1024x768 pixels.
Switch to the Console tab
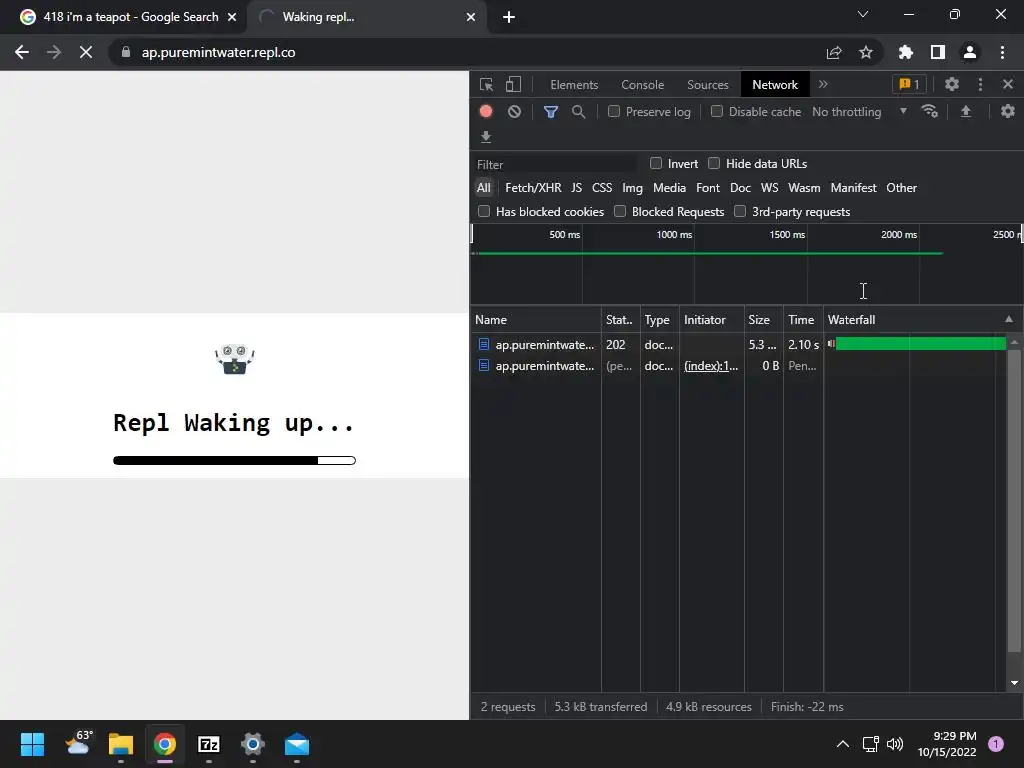(642, 84)
